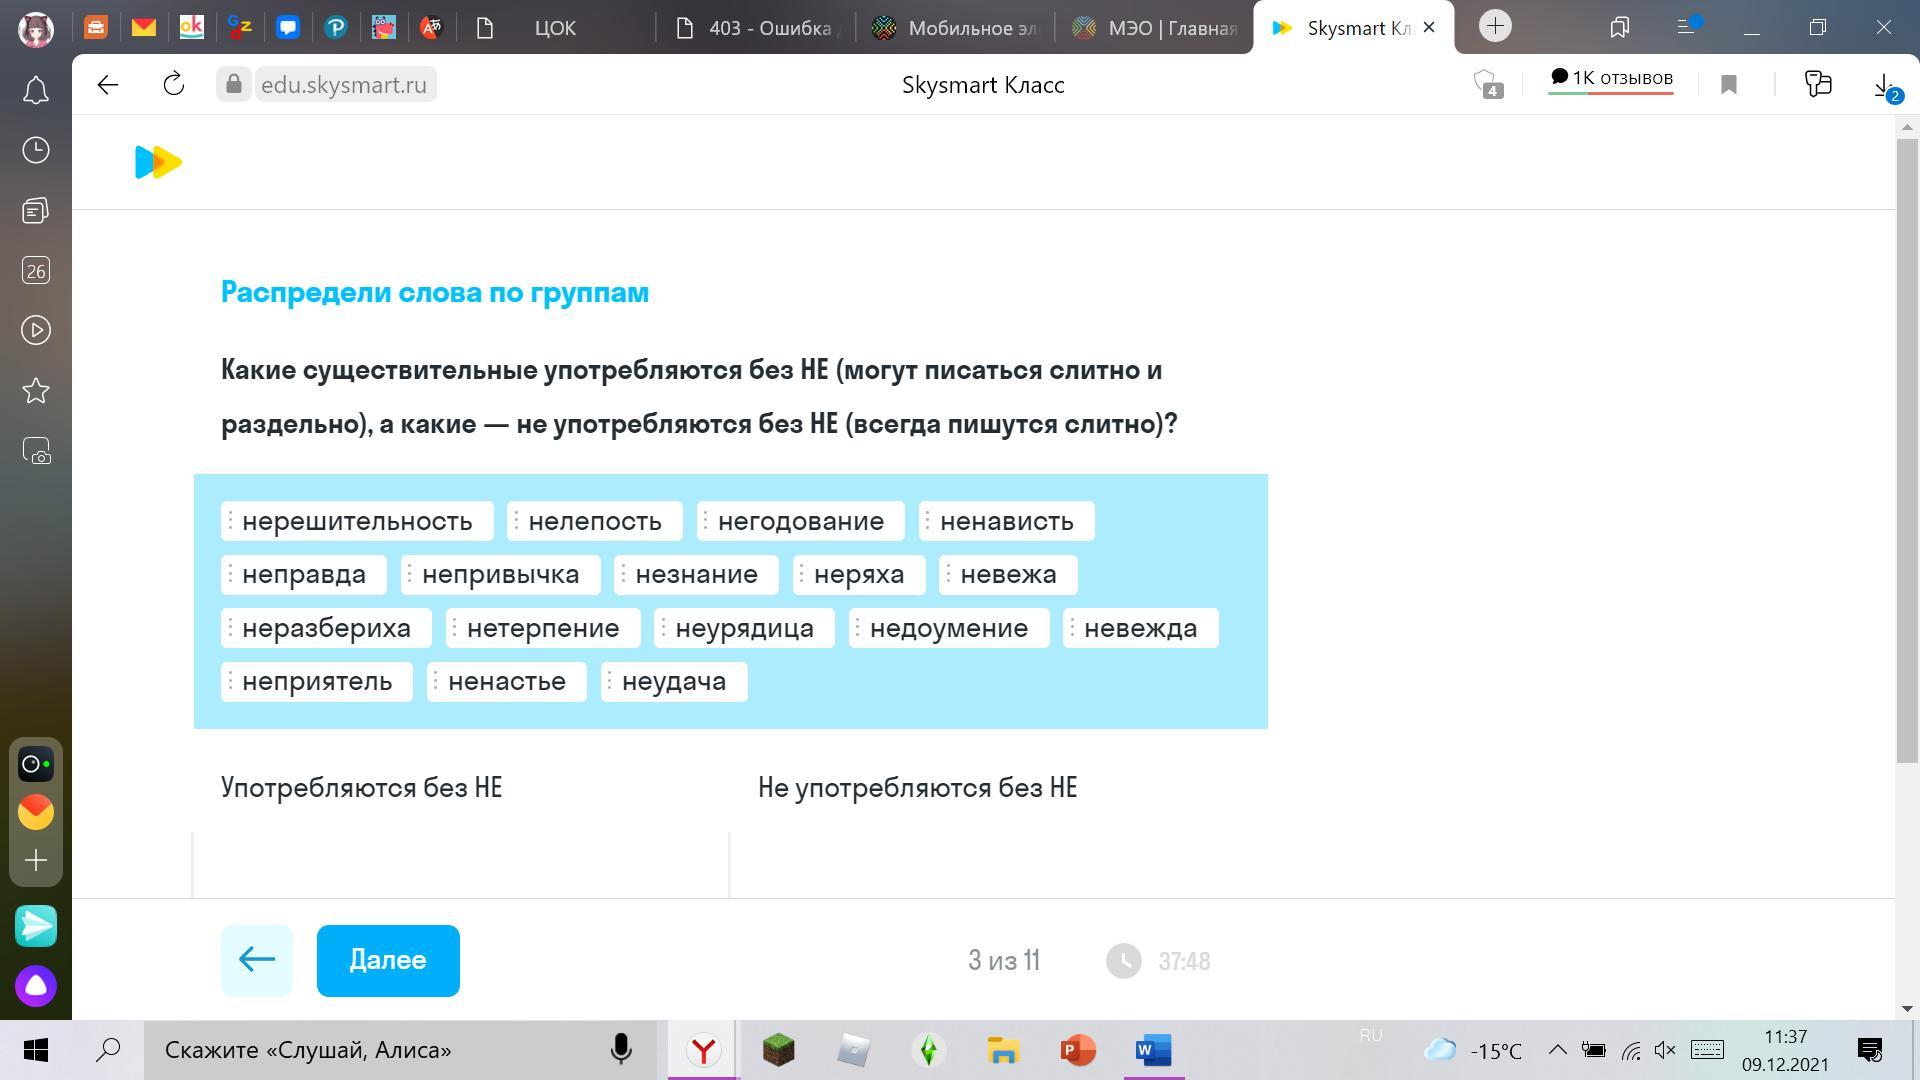This screenshot has height=1080, width=1920.
Task: Open the notifications bell in sidebar
Action: pyautogui.click(x=36, y=91)
